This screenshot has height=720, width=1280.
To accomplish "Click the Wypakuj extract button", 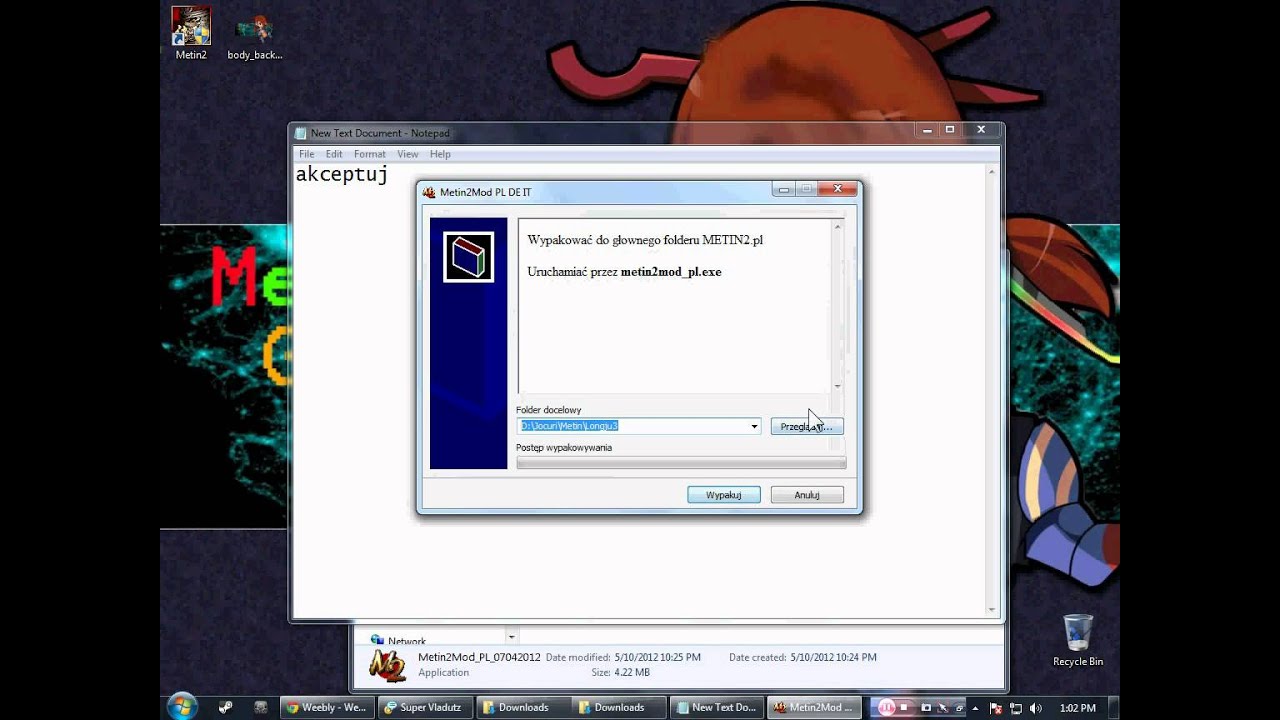I will point(724,495).
